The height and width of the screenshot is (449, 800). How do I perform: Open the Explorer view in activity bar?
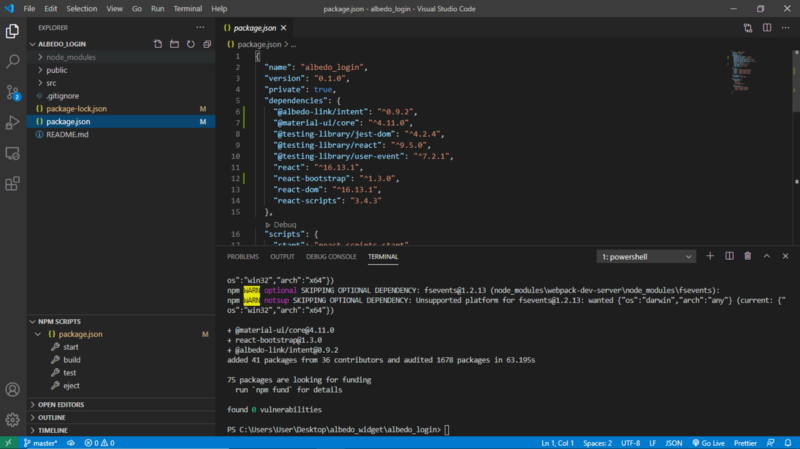pos(12,32)
